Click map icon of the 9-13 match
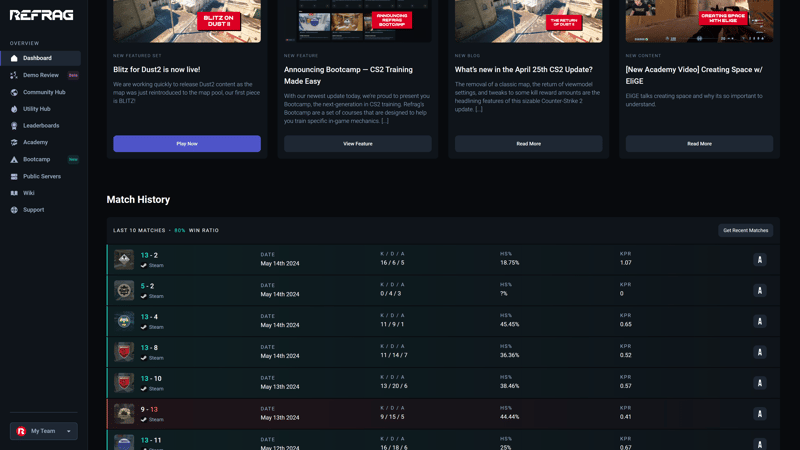This screenshot has width=800, height=450. [x=124, y=414]
